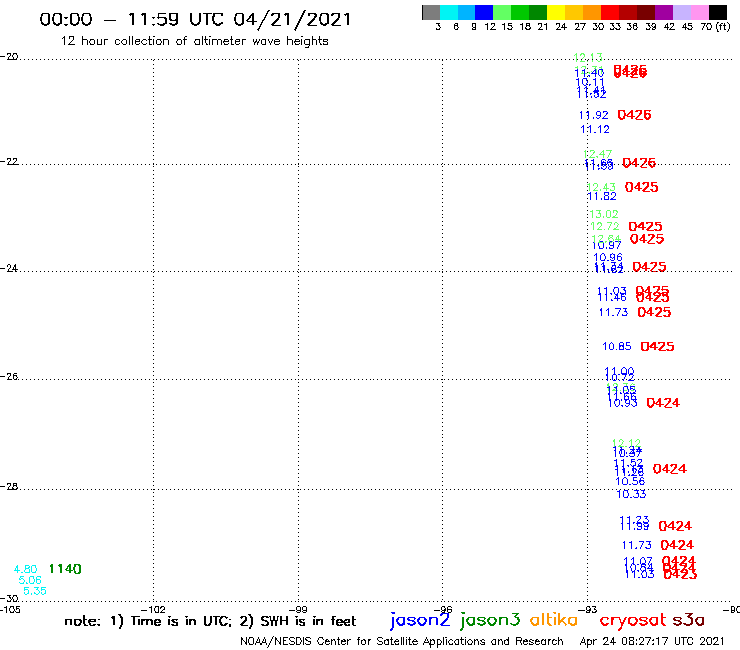The image size is (740, 650).
Task: Click the '-102' longitude axis label
Action: pos(153,609)
